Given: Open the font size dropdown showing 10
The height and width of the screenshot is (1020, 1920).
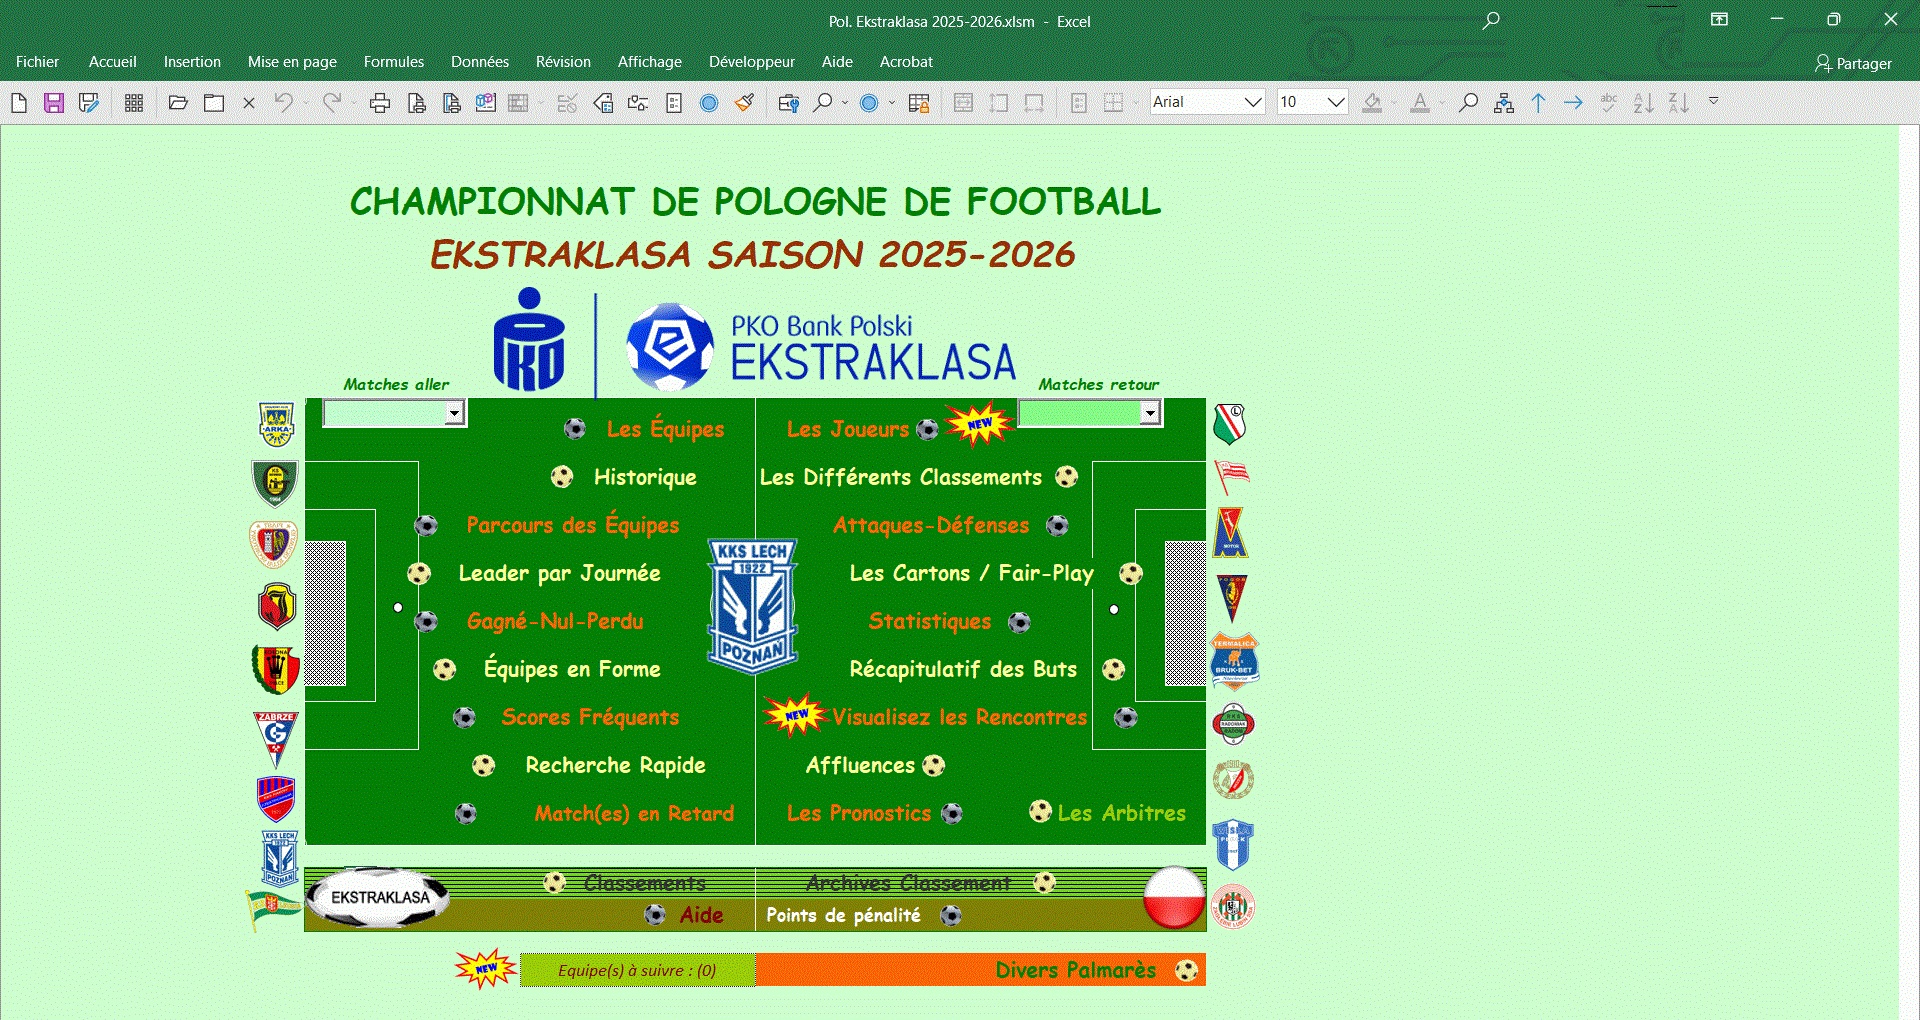Looking at the screenshot, I should (x=1335, y=102).
